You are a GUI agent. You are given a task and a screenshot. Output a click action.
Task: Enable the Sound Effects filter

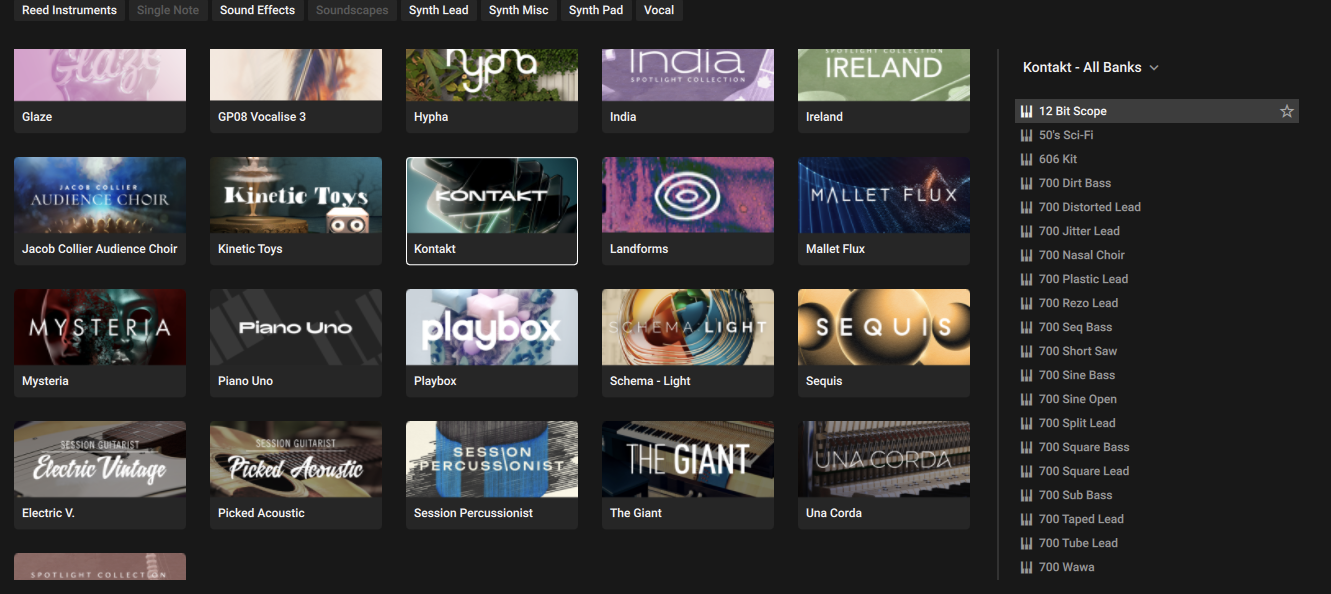coord(257,10)
